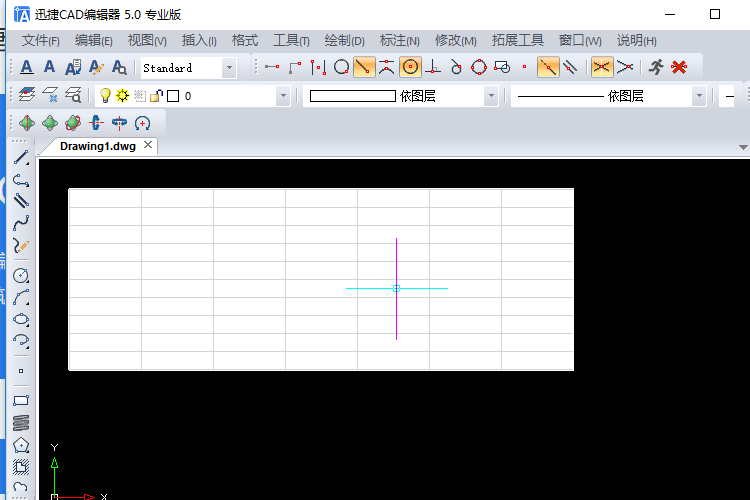Open the 格式 menu

pyautogui.click(x=245, y=41)
